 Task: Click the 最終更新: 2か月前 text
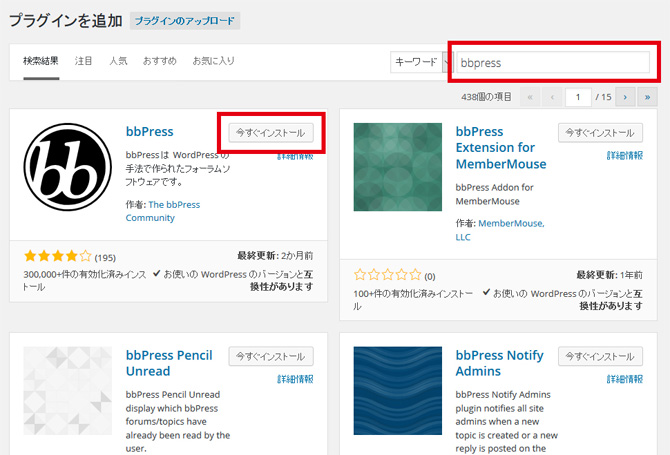[275, 255]
